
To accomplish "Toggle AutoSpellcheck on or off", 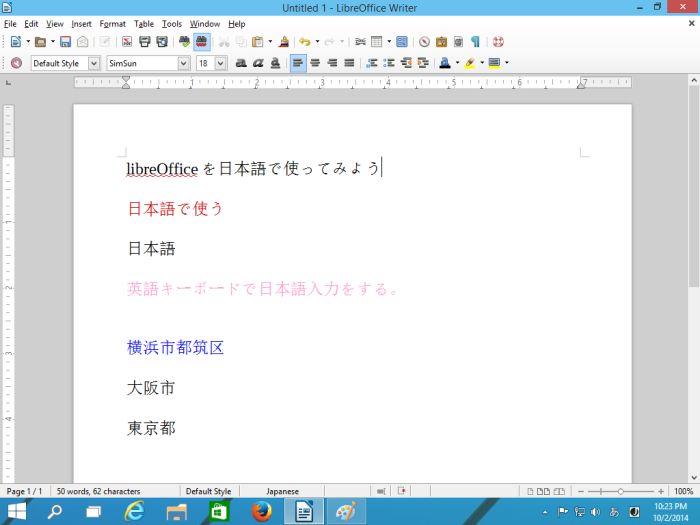I will (x=201, y=42).
